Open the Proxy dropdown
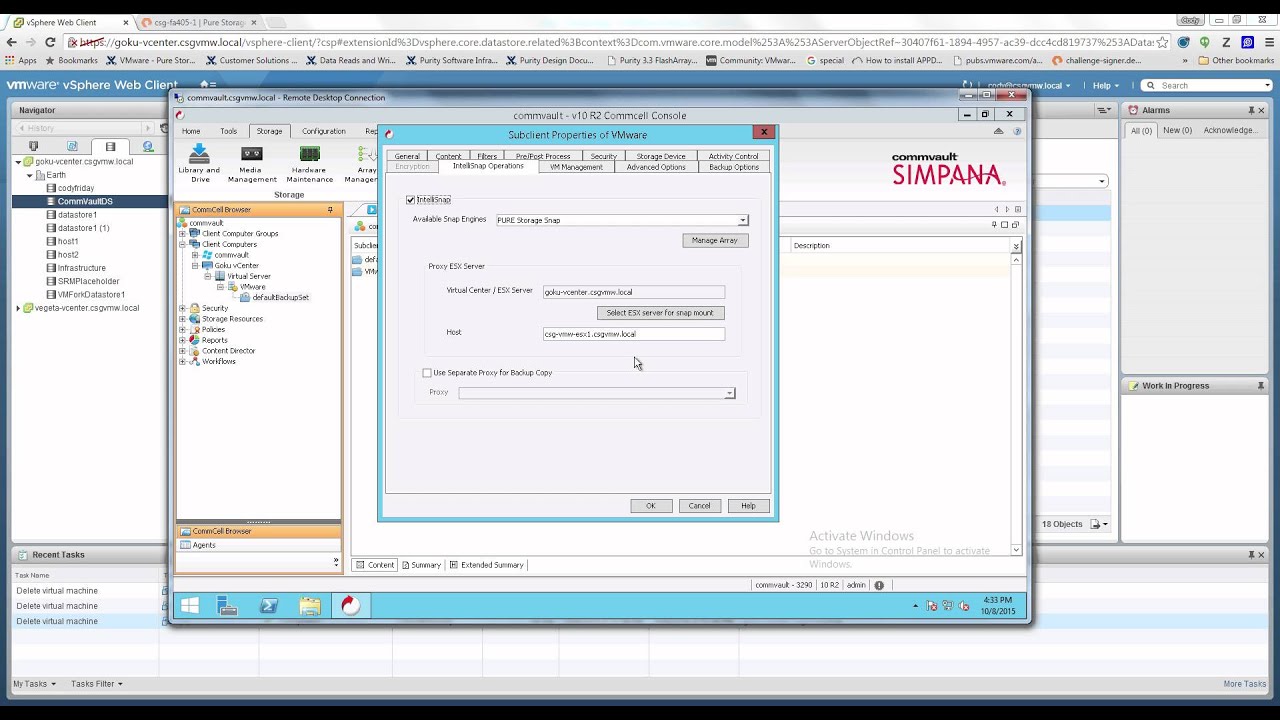 729,393
